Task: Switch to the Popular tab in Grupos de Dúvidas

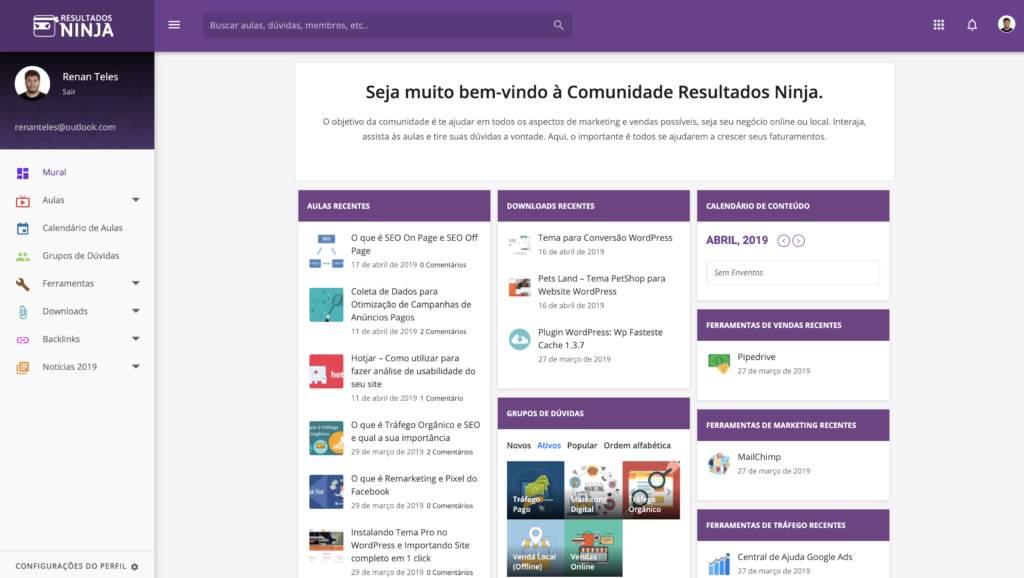Action: (x=582, y=445)
